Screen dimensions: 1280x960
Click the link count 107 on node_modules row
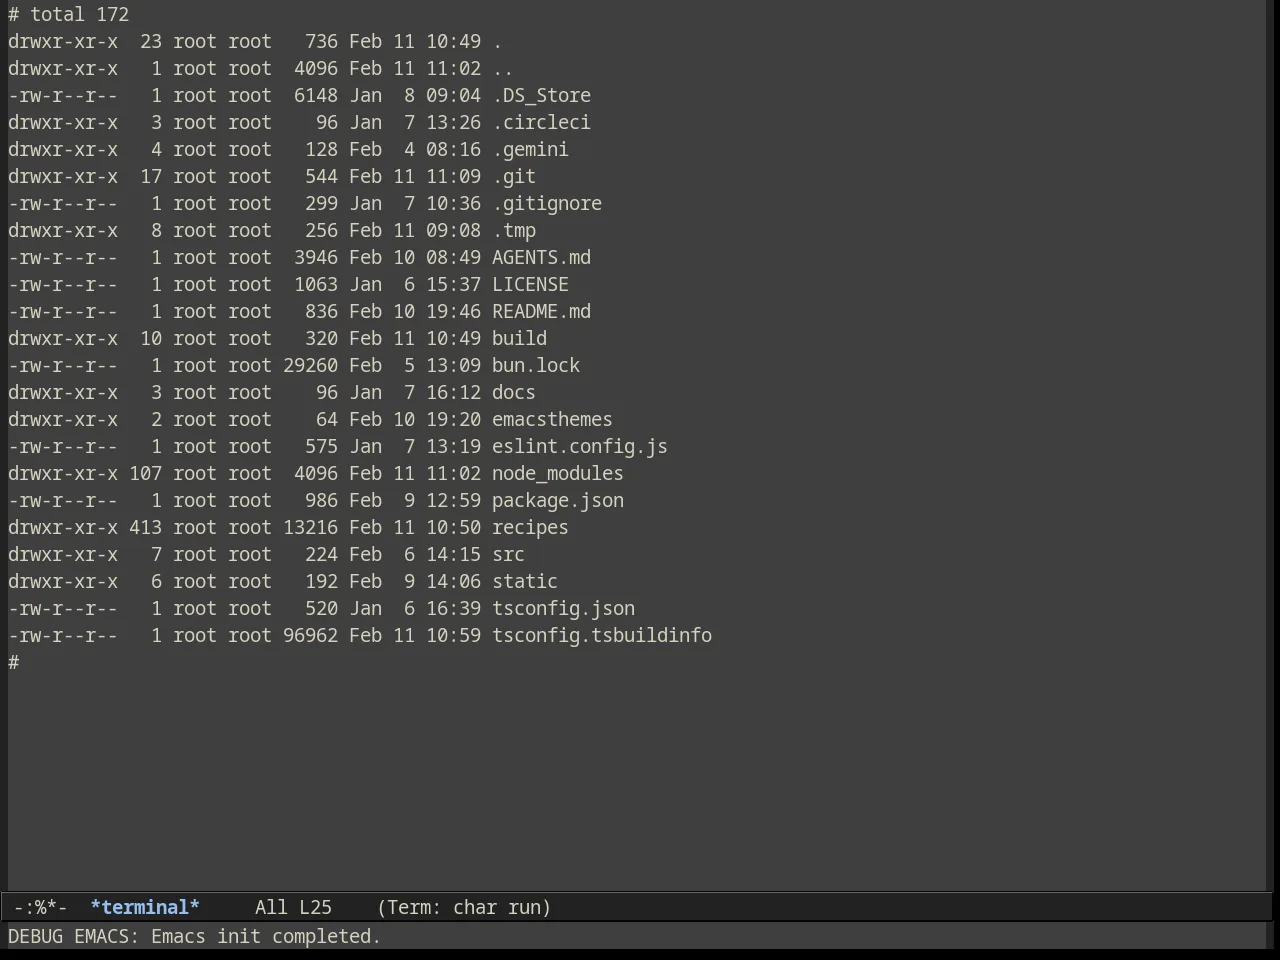[x=145, y=473]
